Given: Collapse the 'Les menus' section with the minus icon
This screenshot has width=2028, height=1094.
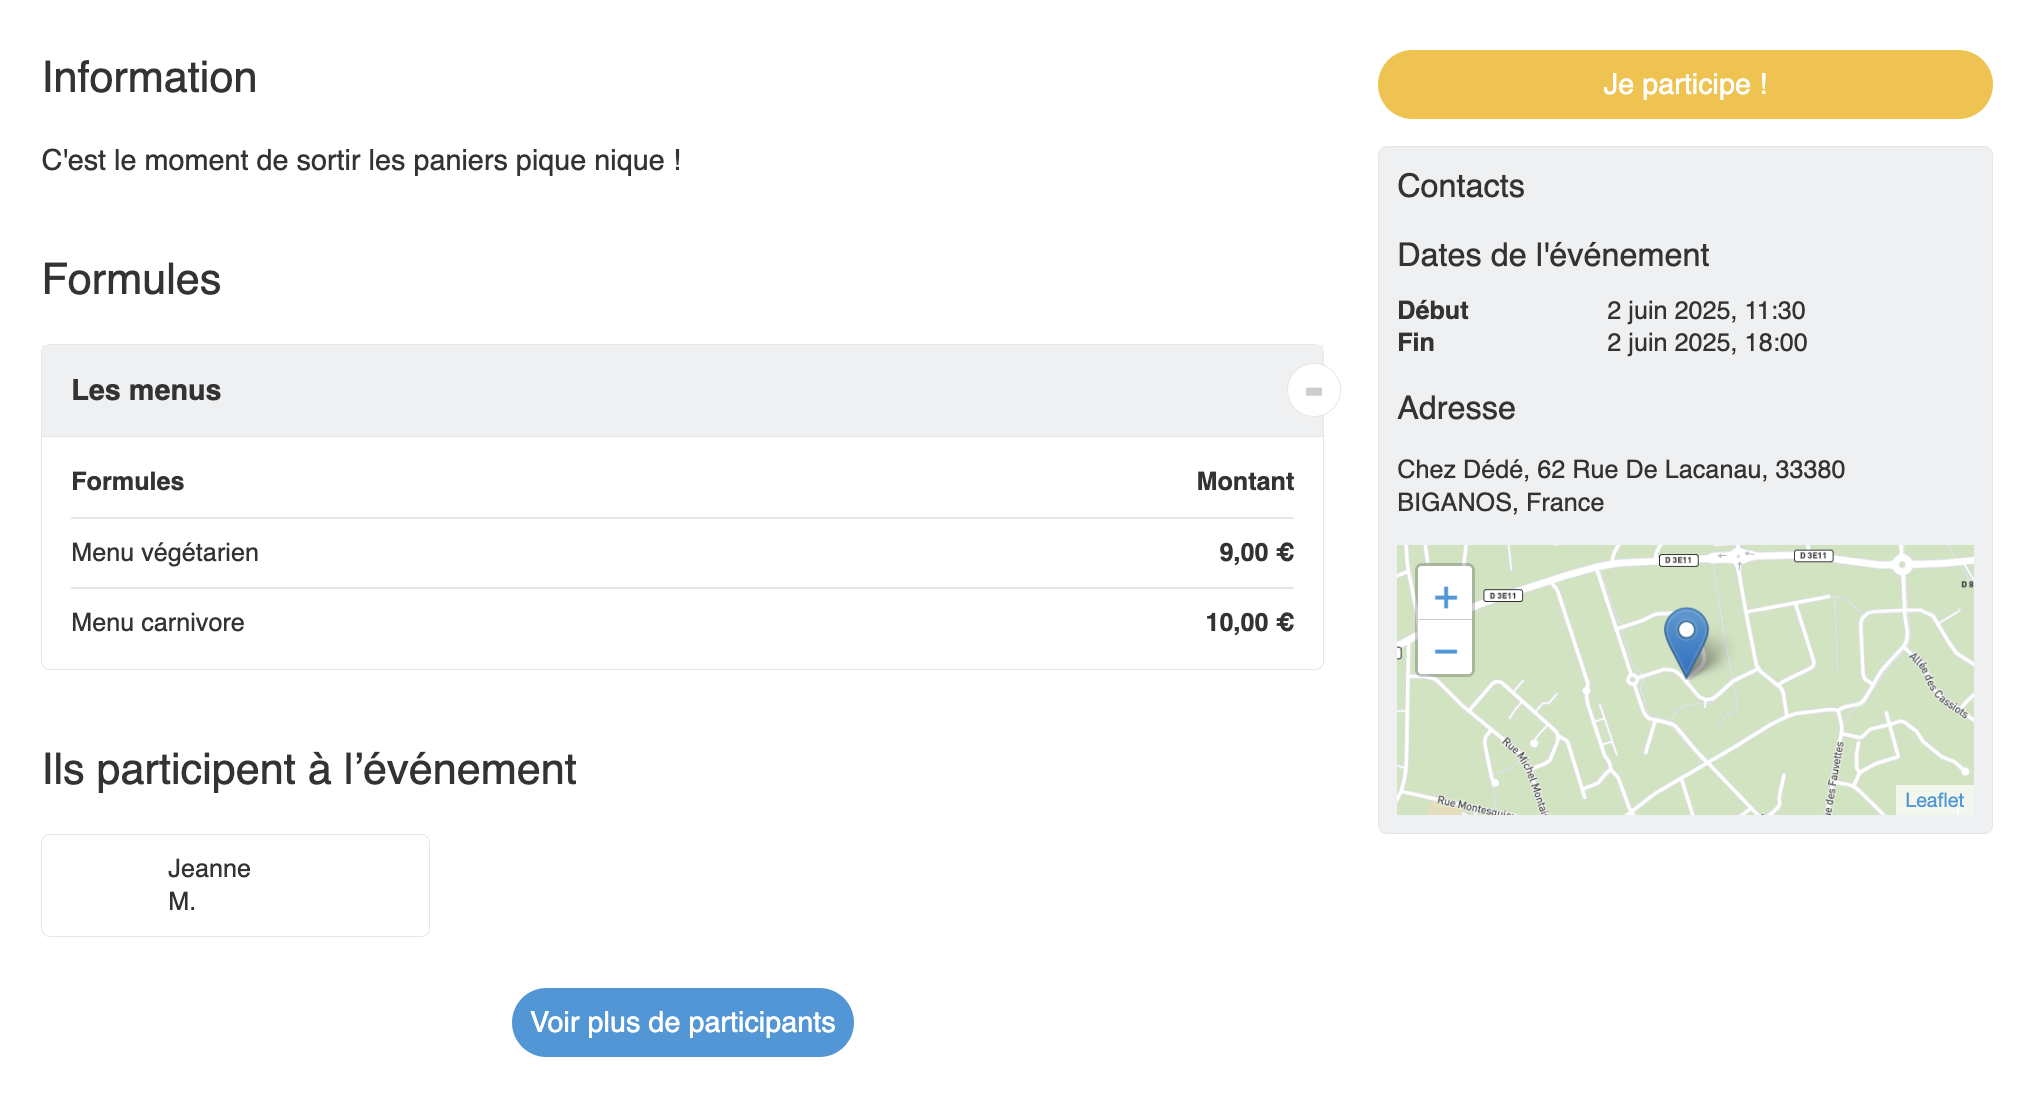Looking at the screenshot, I should (x=1314, y=391).
